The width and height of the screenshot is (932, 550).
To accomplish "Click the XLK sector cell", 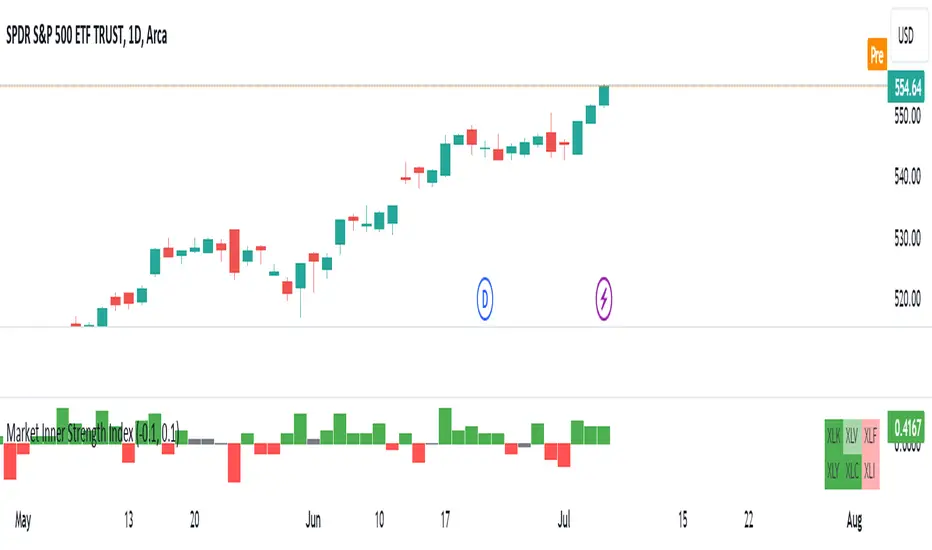I will coord(833,435).
